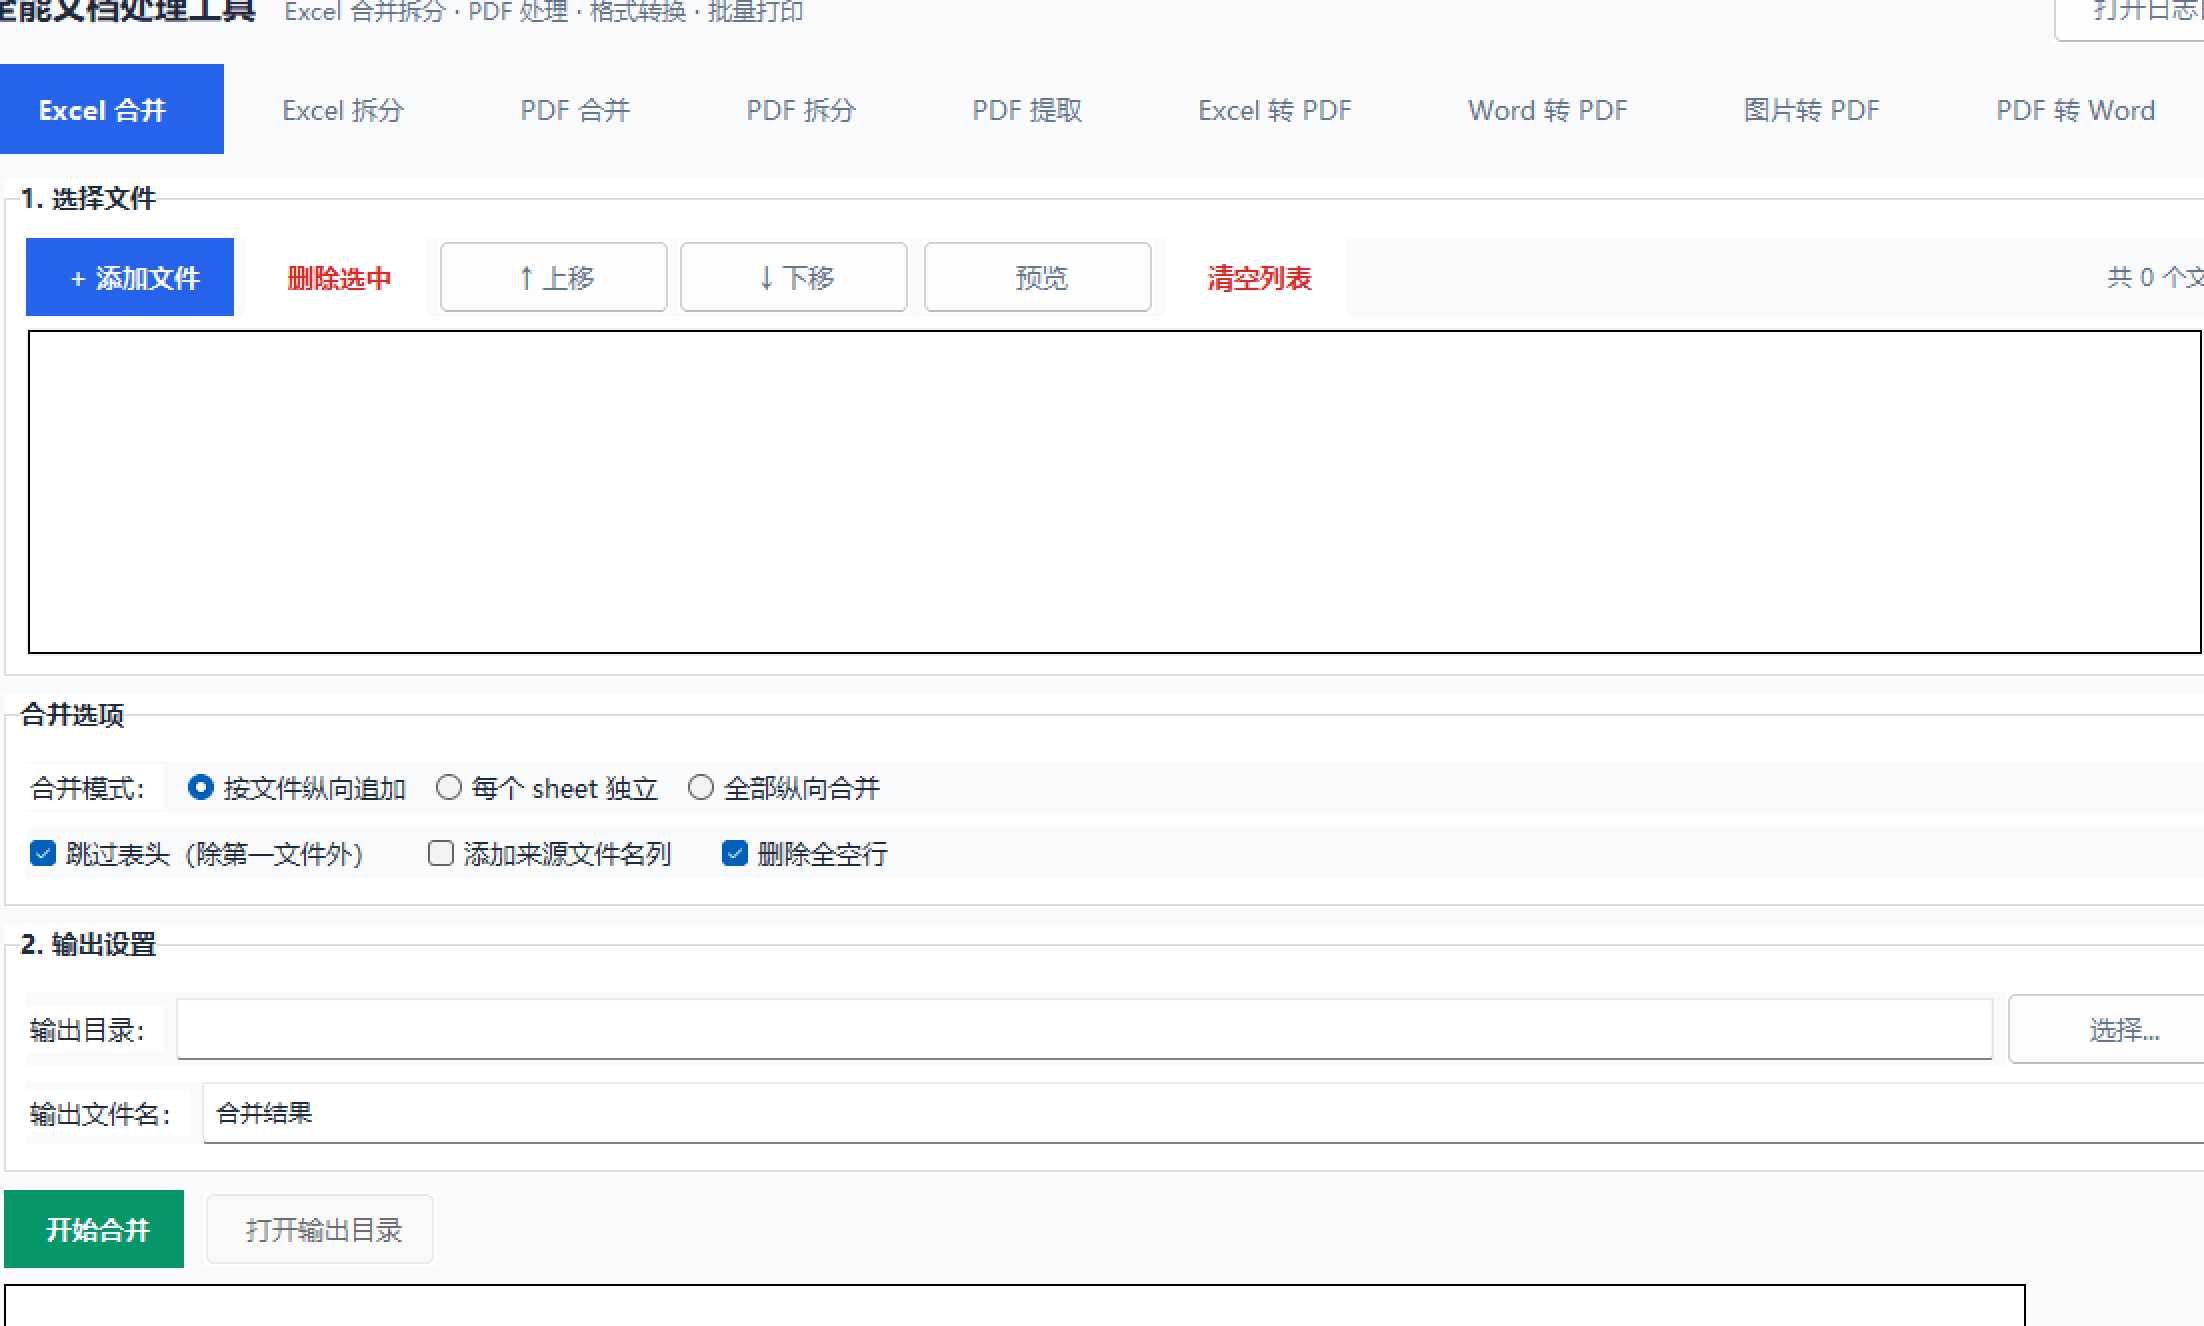Viewport: 2204px width, 1326px height.
Task: Open the 图片转 PDF tab
Action: point(1811,109)
